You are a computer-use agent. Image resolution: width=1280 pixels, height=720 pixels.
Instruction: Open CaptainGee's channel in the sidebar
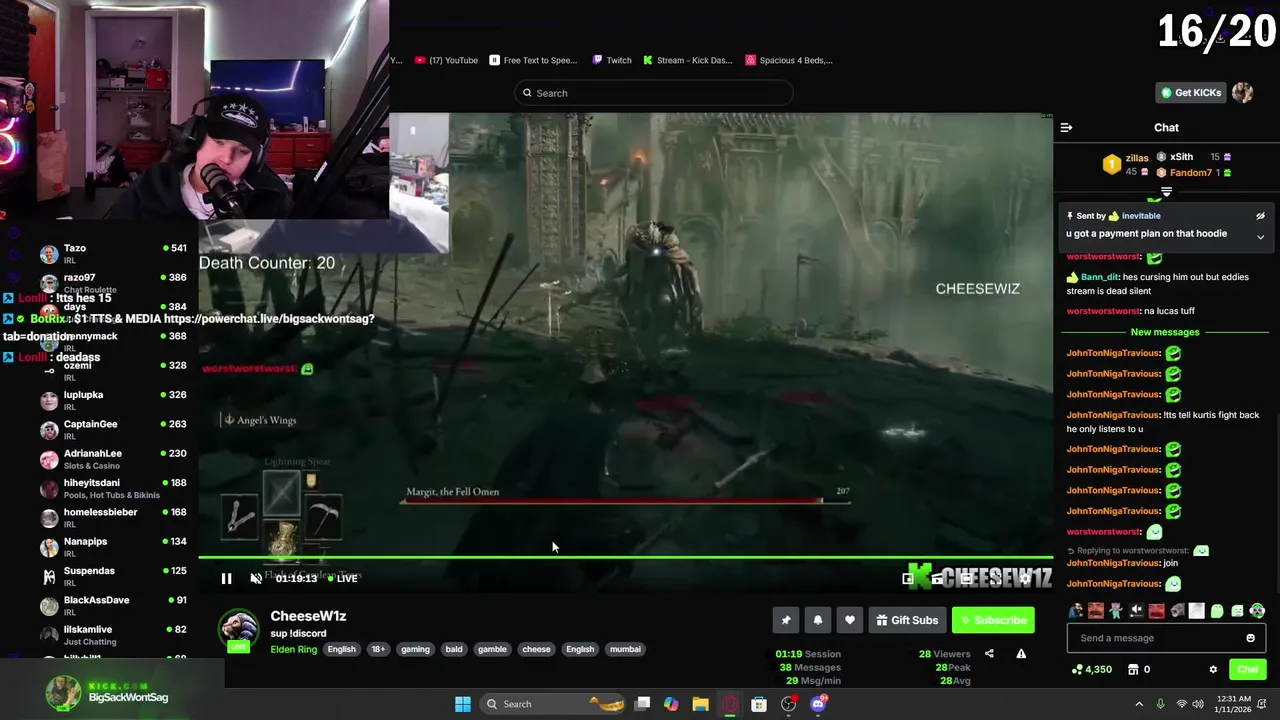pyautogui.click(x=113, y=429)
